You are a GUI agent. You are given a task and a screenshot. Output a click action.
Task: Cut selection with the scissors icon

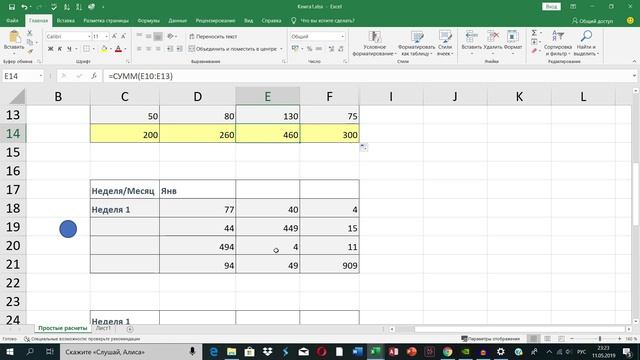(x=29, y=34)
